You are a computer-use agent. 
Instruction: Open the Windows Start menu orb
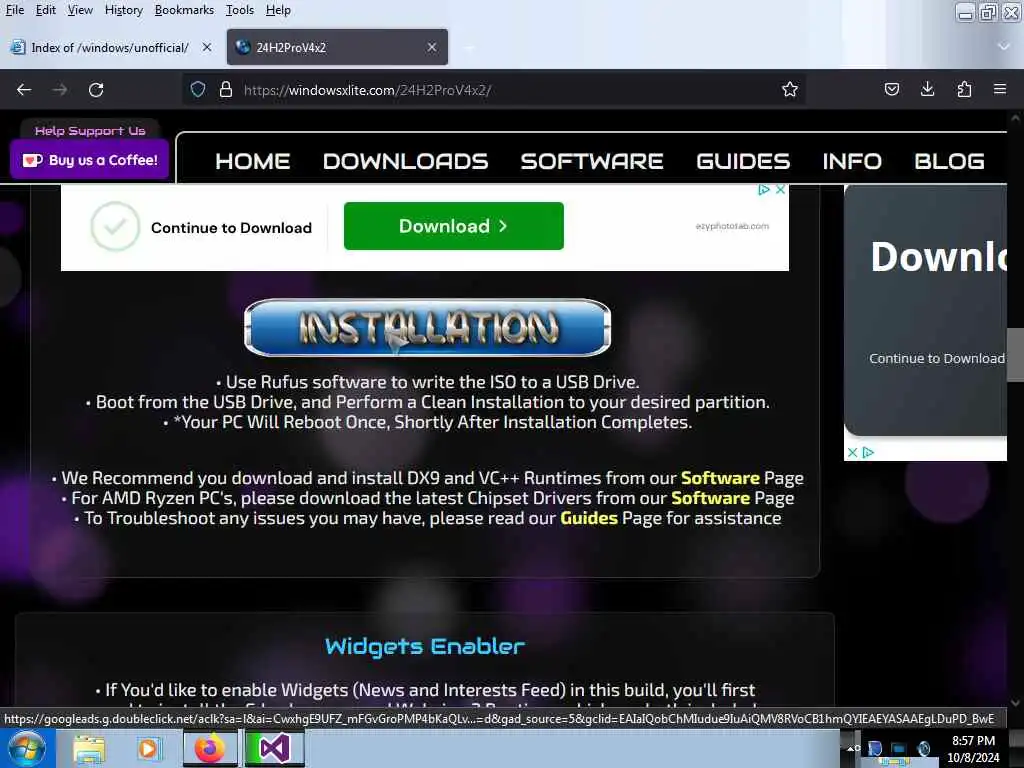[26, 748]
